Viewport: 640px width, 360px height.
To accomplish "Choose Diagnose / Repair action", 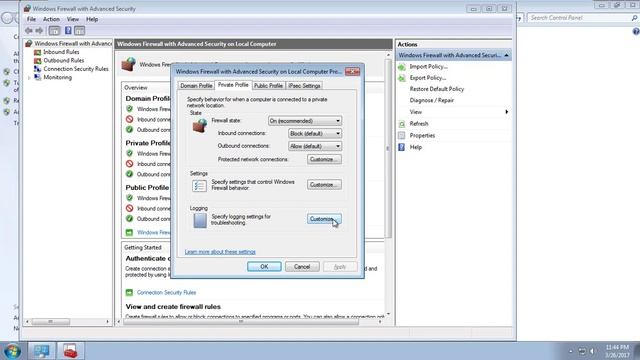I will click(x=431, y=100).
